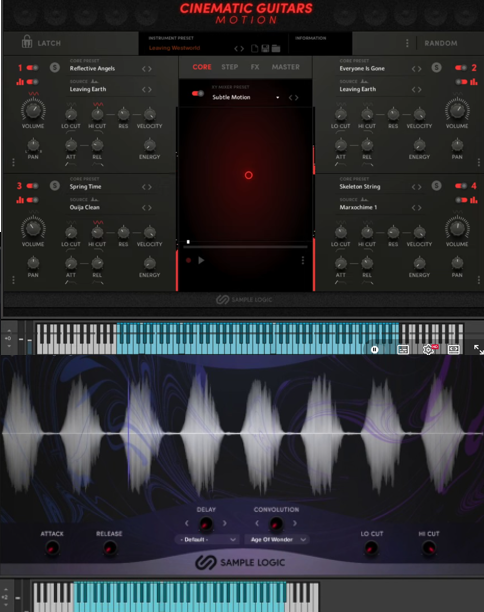Click core 1 volume LFO wave icon

click(33, 94)
